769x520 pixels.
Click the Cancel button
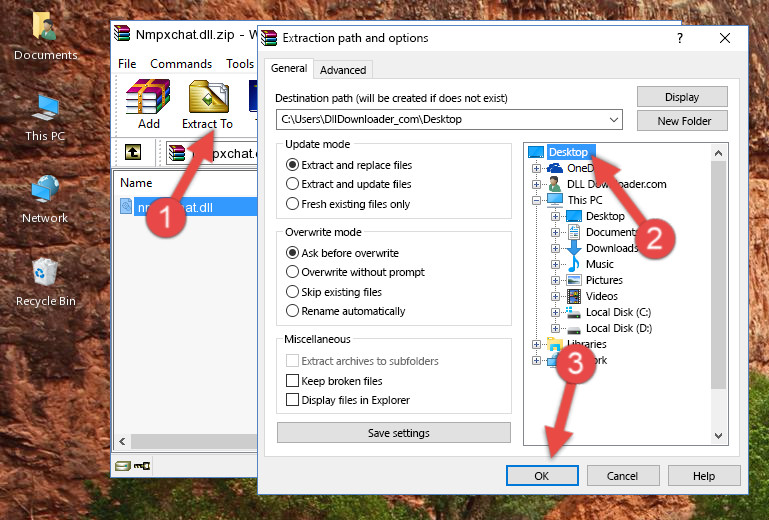tap(623, 476)
